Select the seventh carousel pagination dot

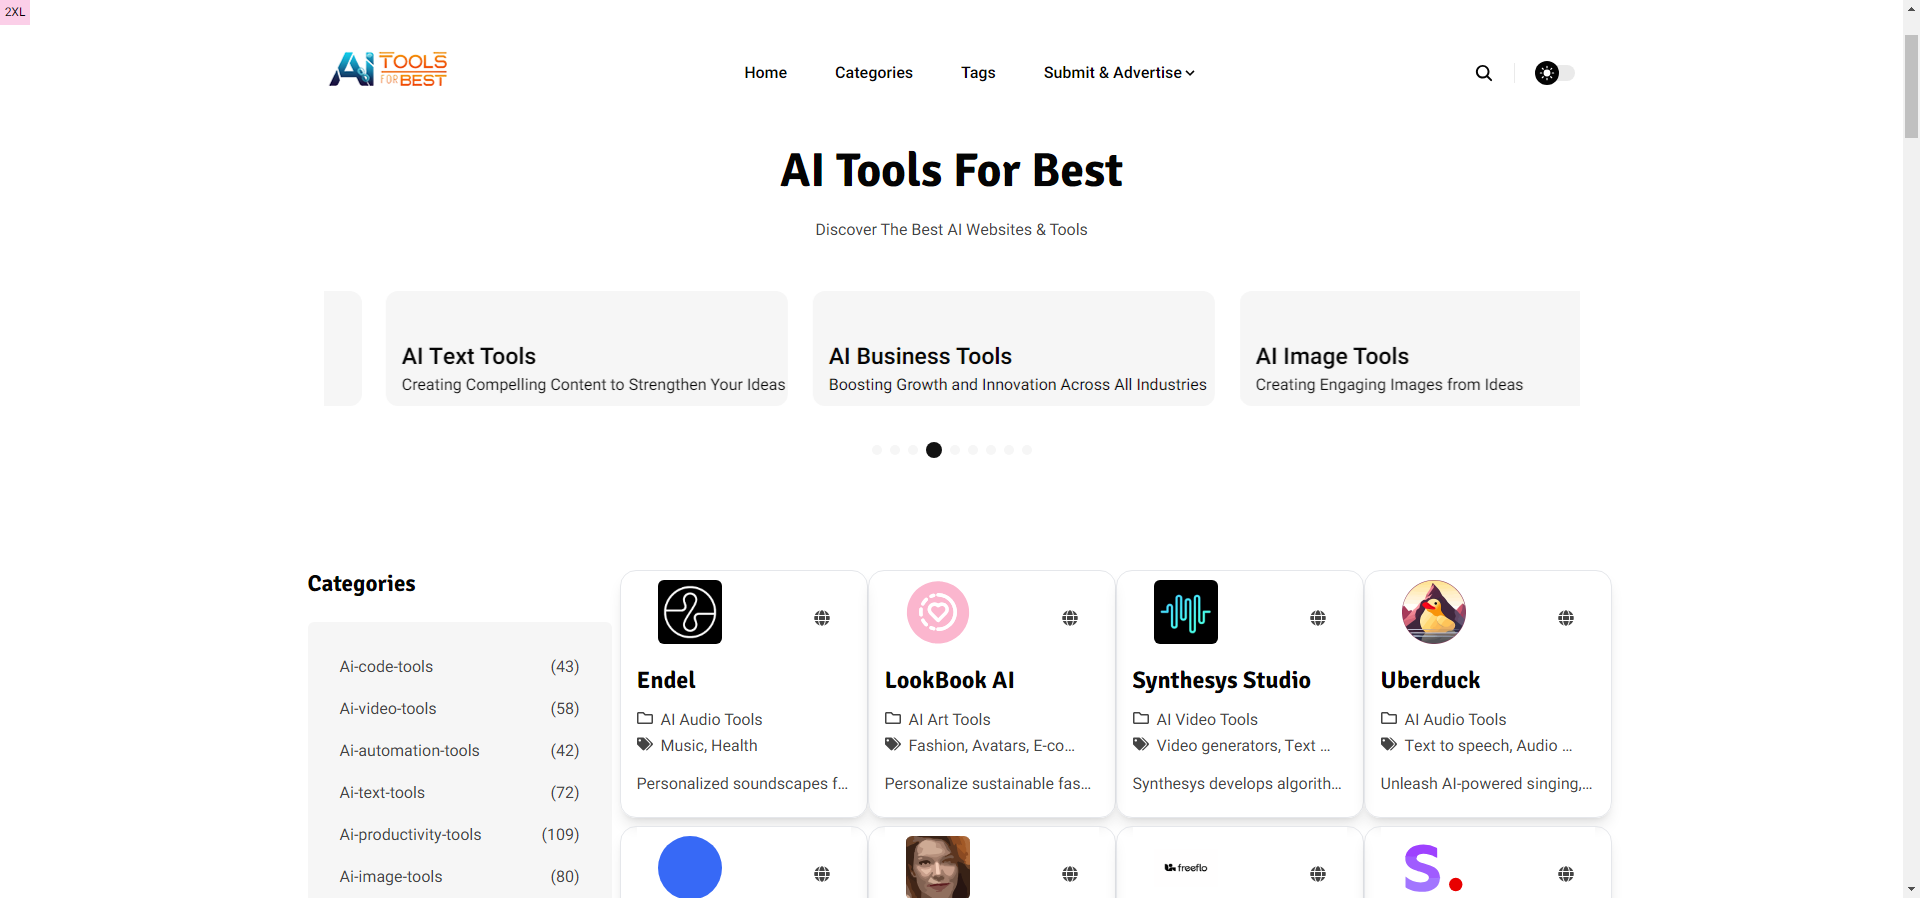(x=991, y=450)
